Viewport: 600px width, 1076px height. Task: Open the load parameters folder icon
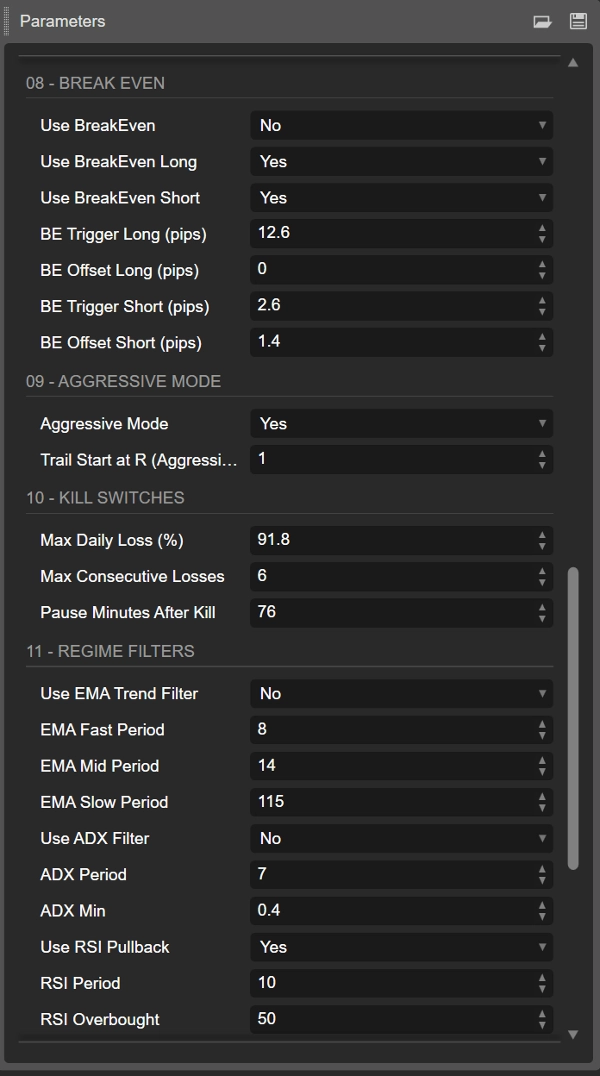click(543, 21)
